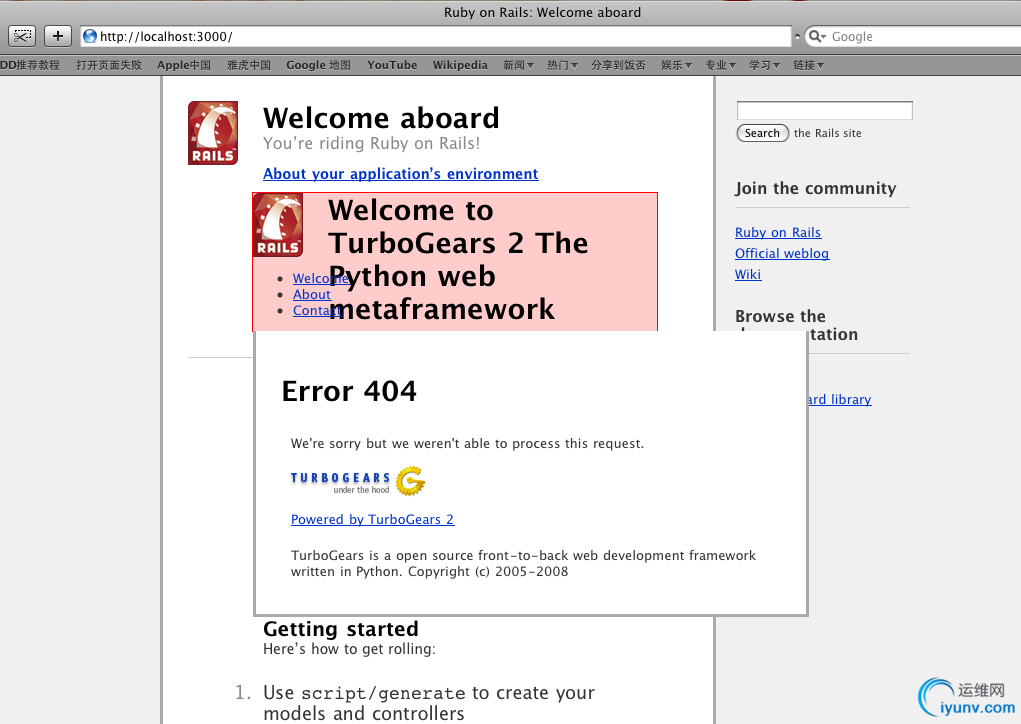The width and height of the screenshot is (1021, 724).
Task: Click the Rails logo beside Welcome aboard
Action: 213,133
